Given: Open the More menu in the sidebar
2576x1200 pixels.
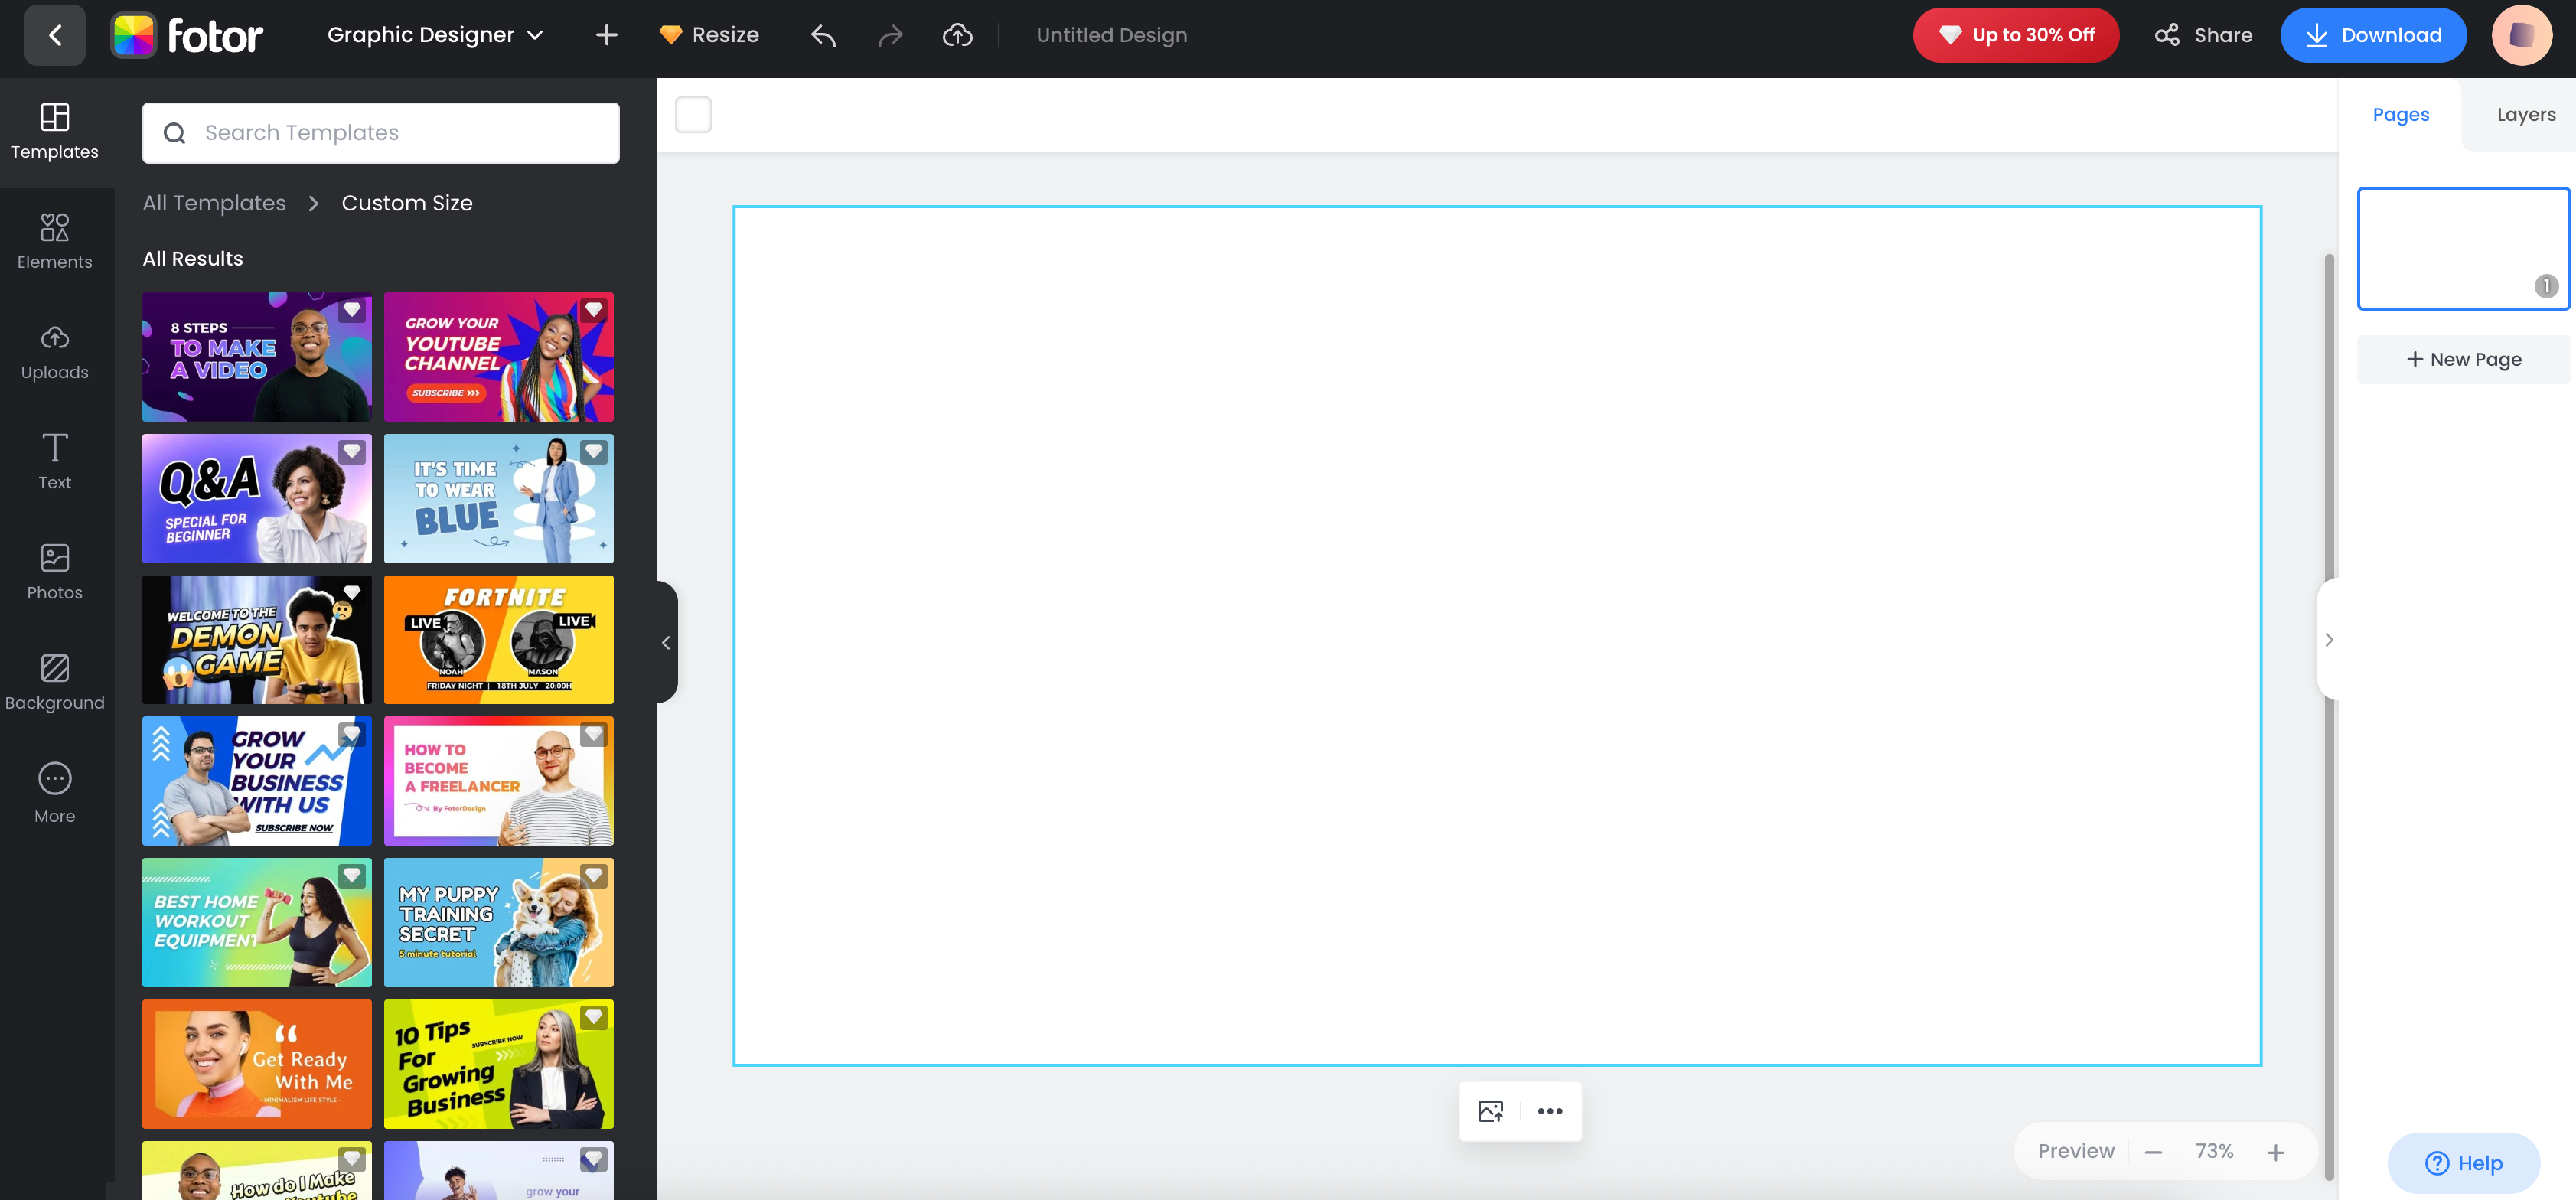Looking at the screenshot, I should 54,791.
